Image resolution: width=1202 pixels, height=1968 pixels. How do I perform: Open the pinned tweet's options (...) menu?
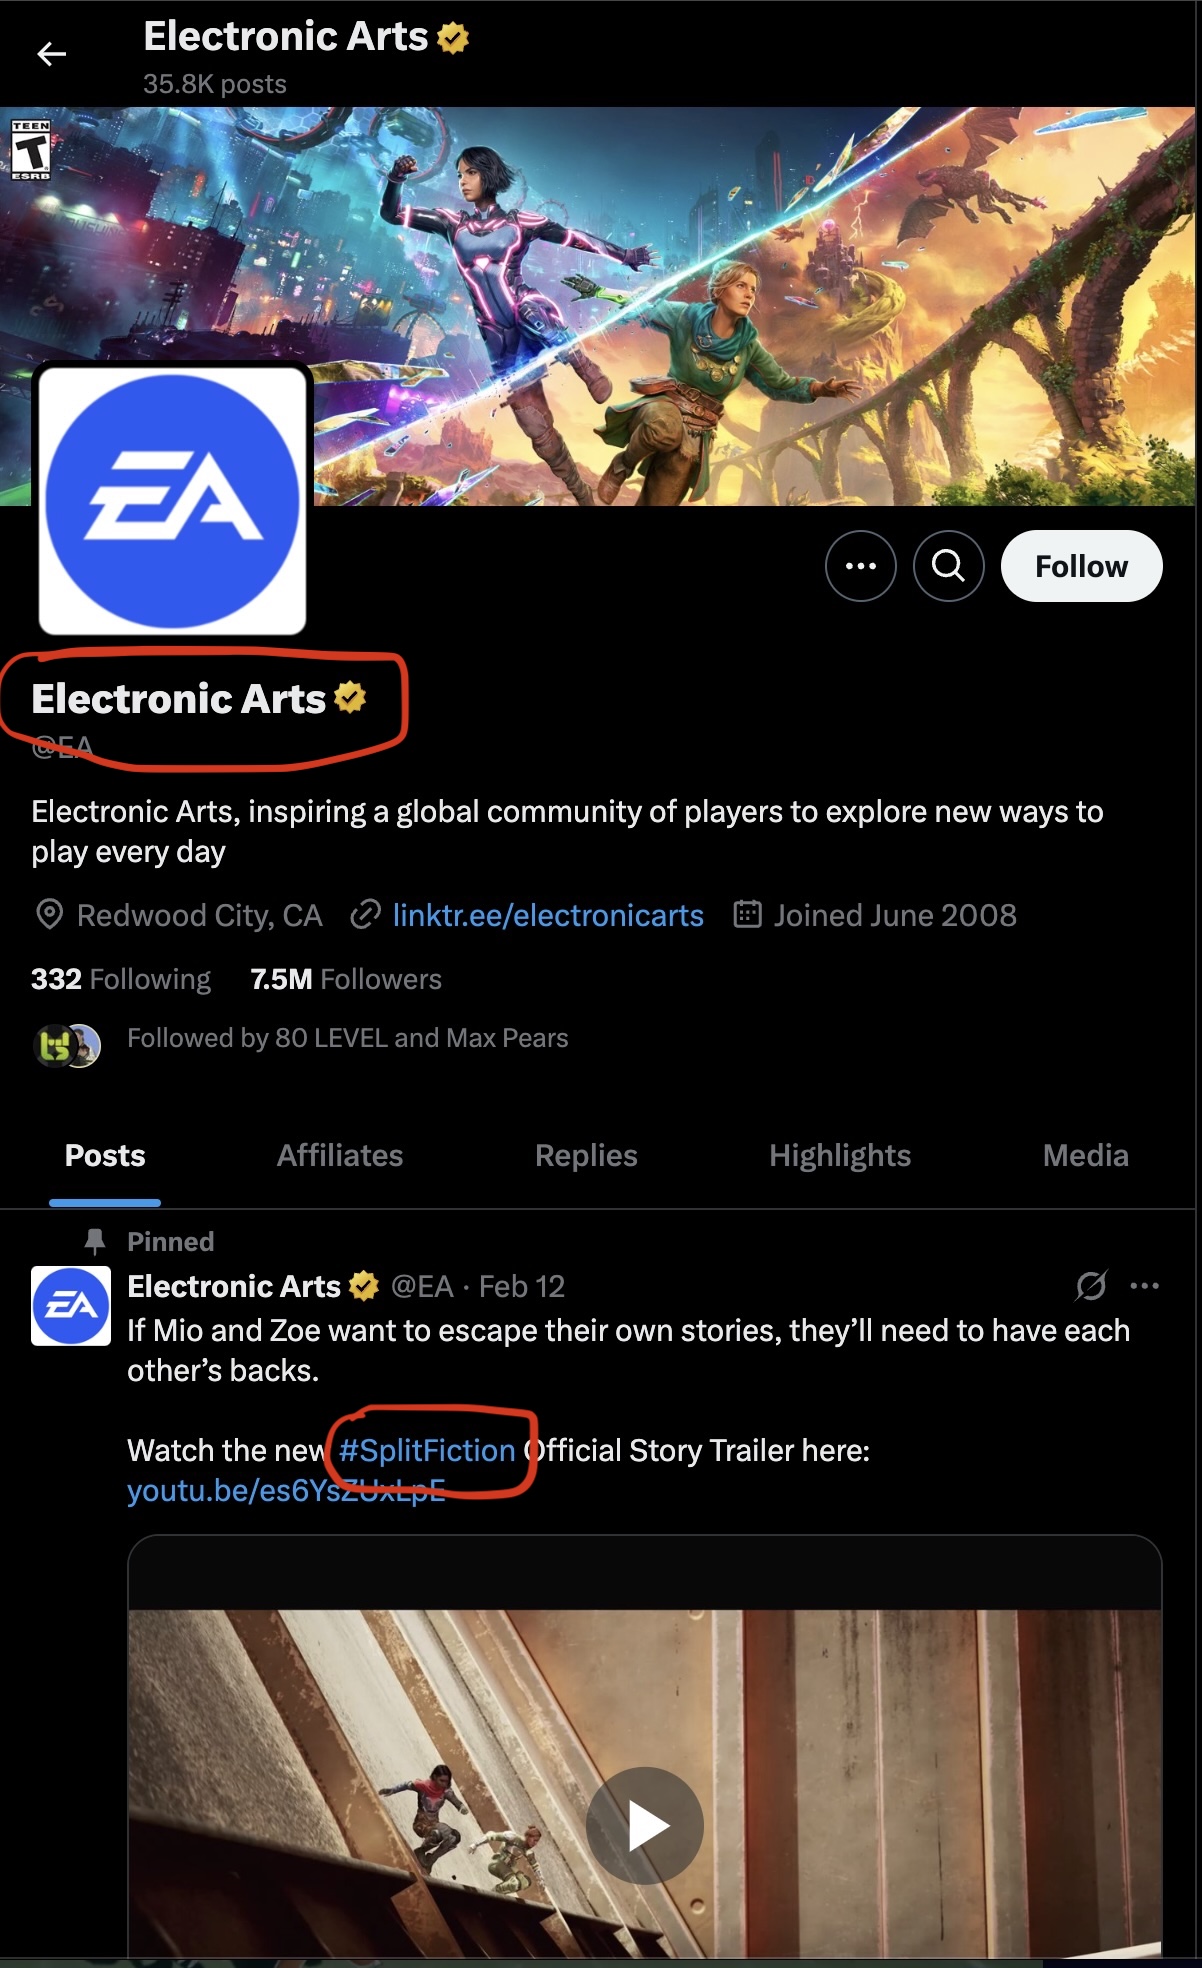[1146, 1287]
